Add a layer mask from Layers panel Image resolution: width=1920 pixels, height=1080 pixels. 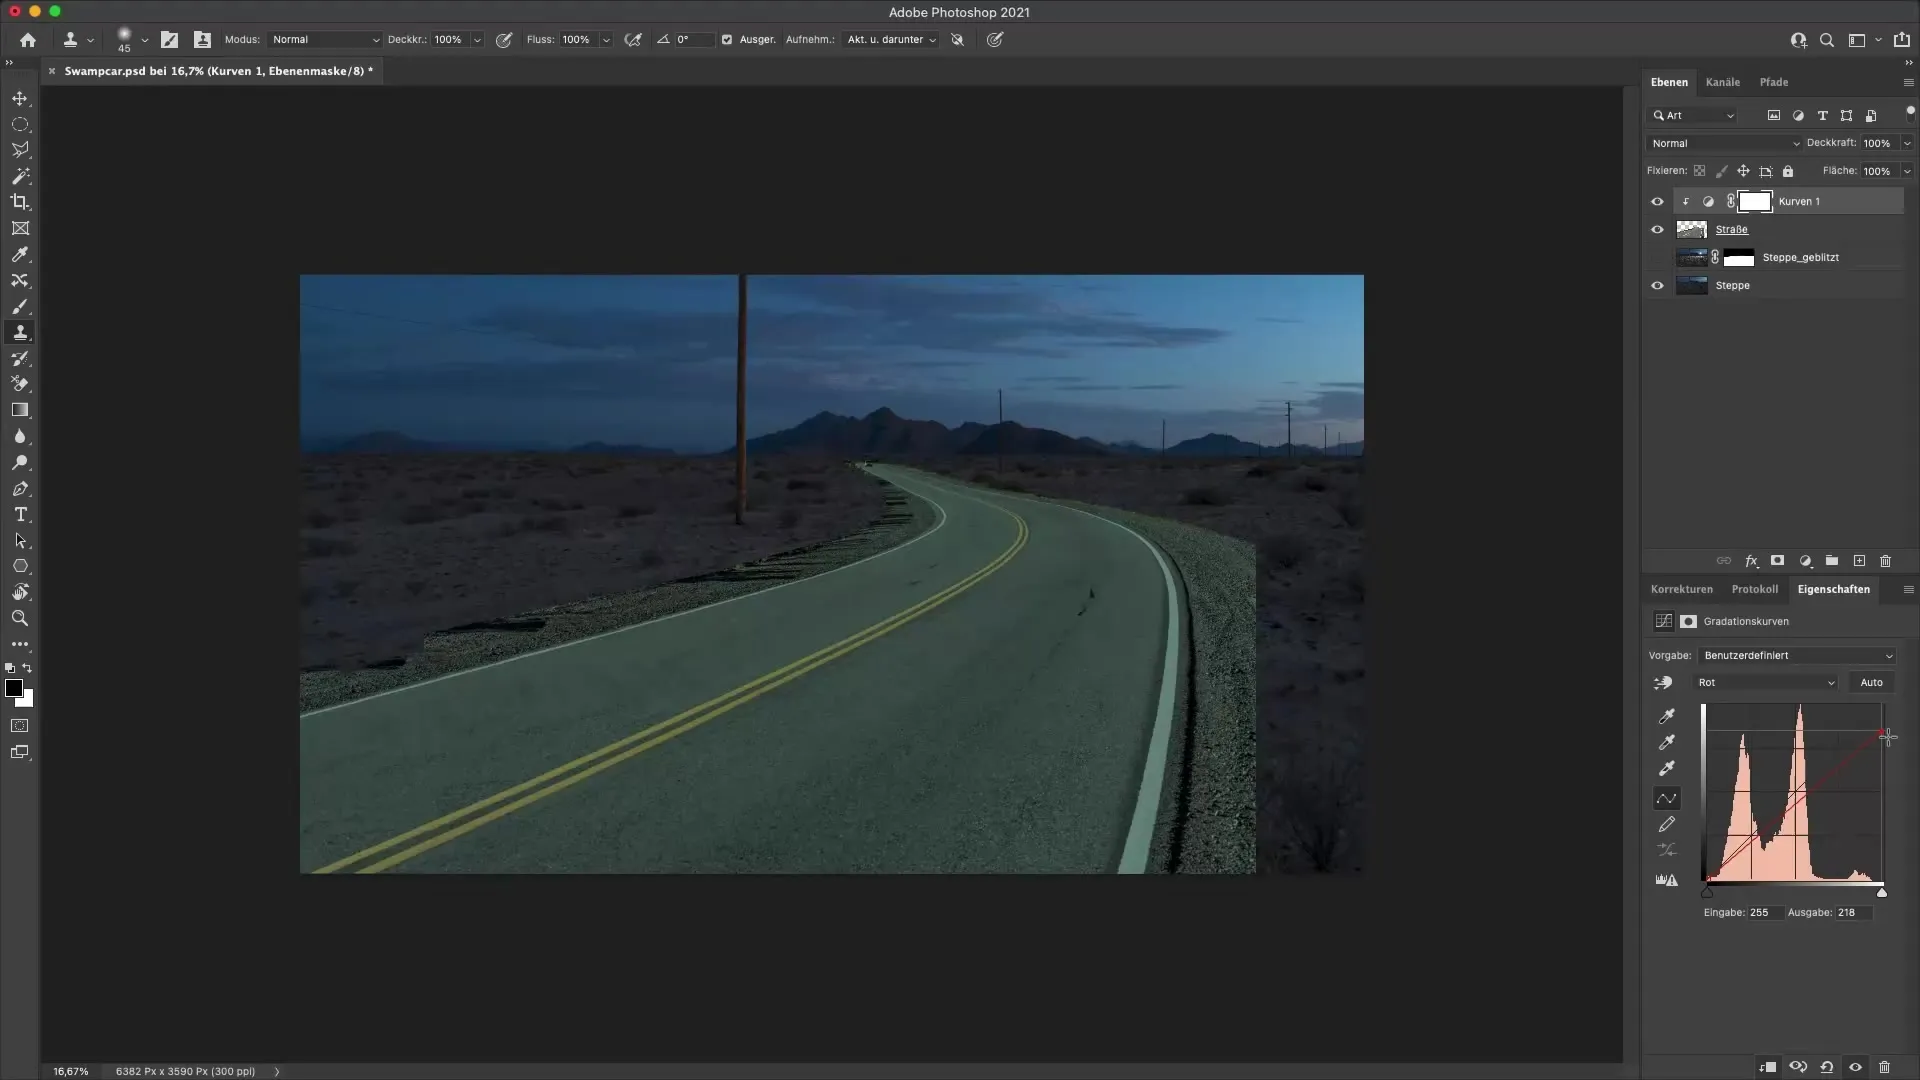(1777, 561)
